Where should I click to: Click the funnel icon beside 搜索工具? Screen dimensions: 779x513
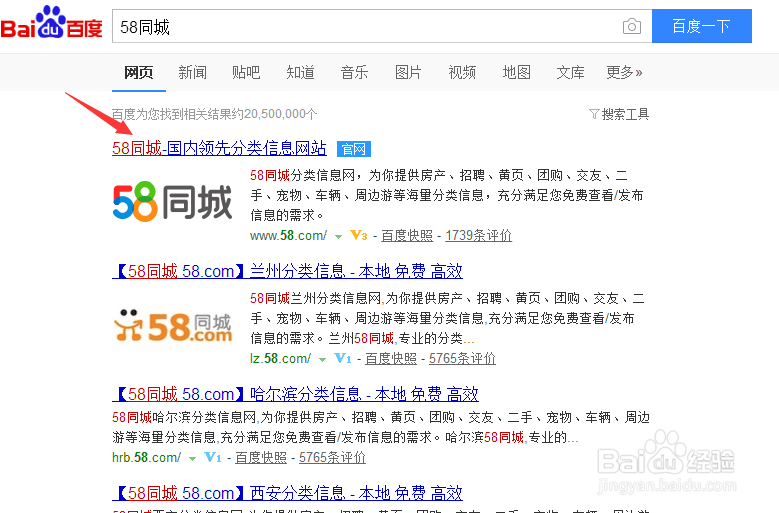[x=594, y=114]
